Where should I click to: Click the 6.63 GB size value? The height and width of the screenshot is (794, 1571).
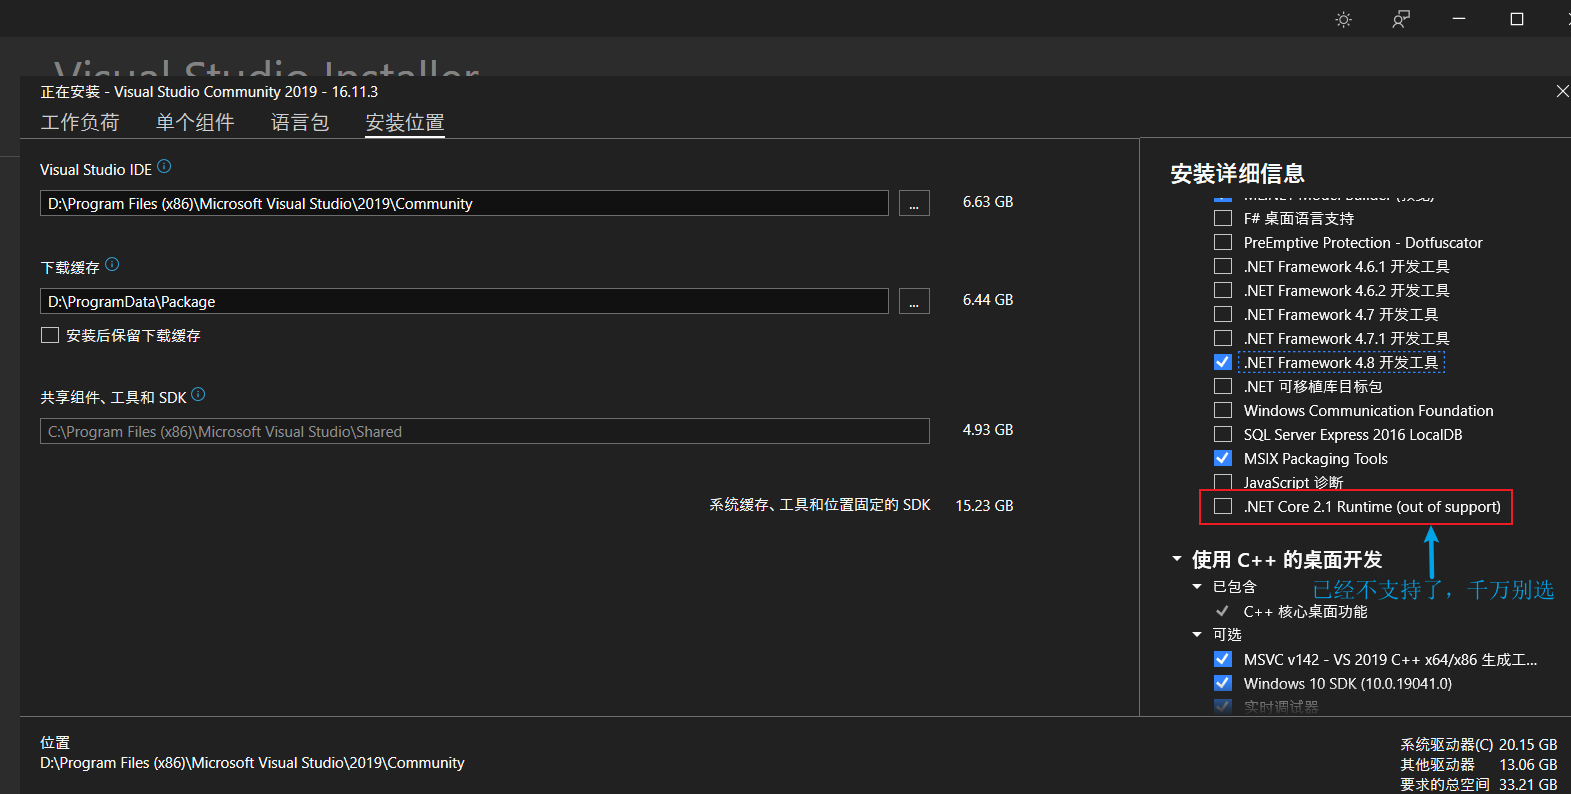pos(988,202)
